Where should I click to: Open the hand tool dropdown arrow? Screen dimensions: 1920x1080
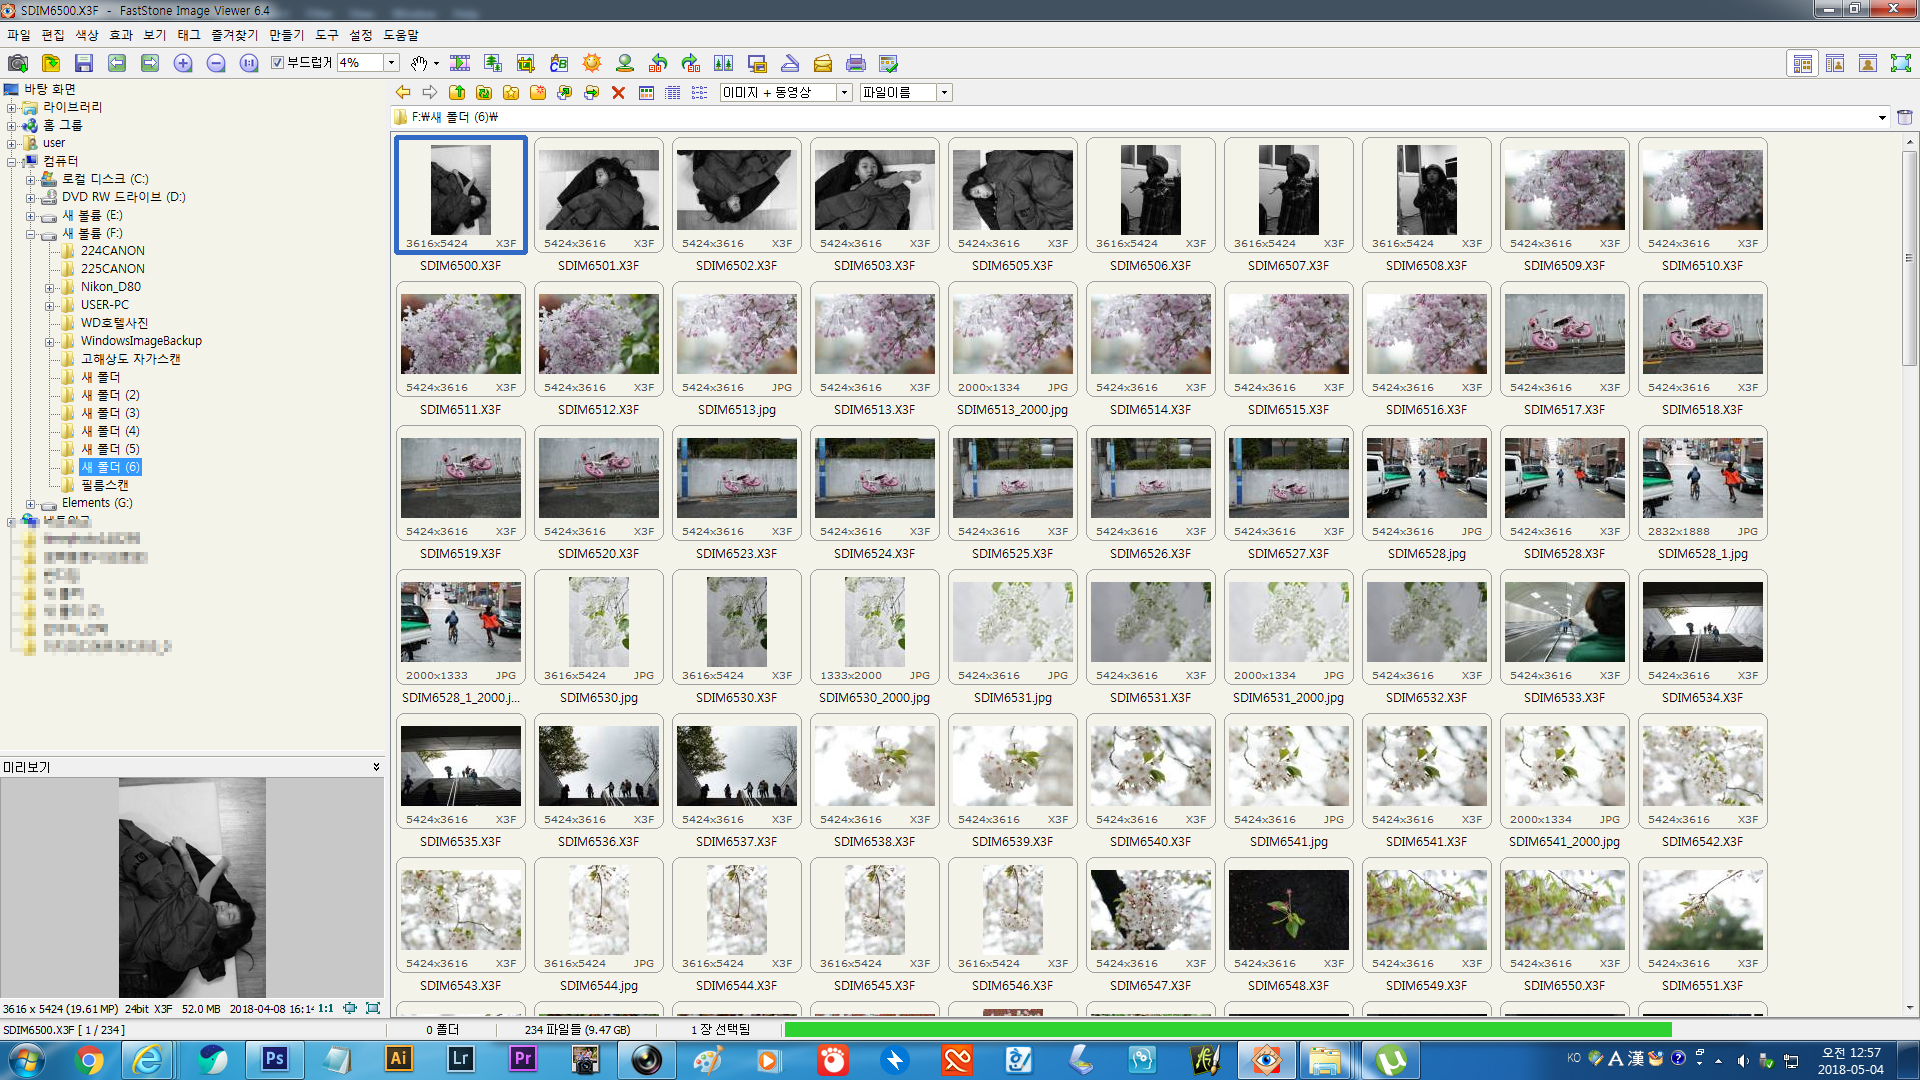(436, 63)
